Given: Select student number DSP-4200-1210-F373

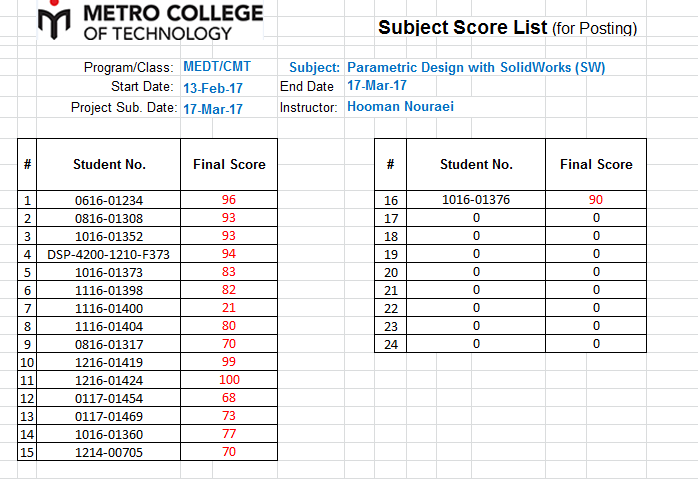Looking at the screenshot, I should [x=109, y=254].
